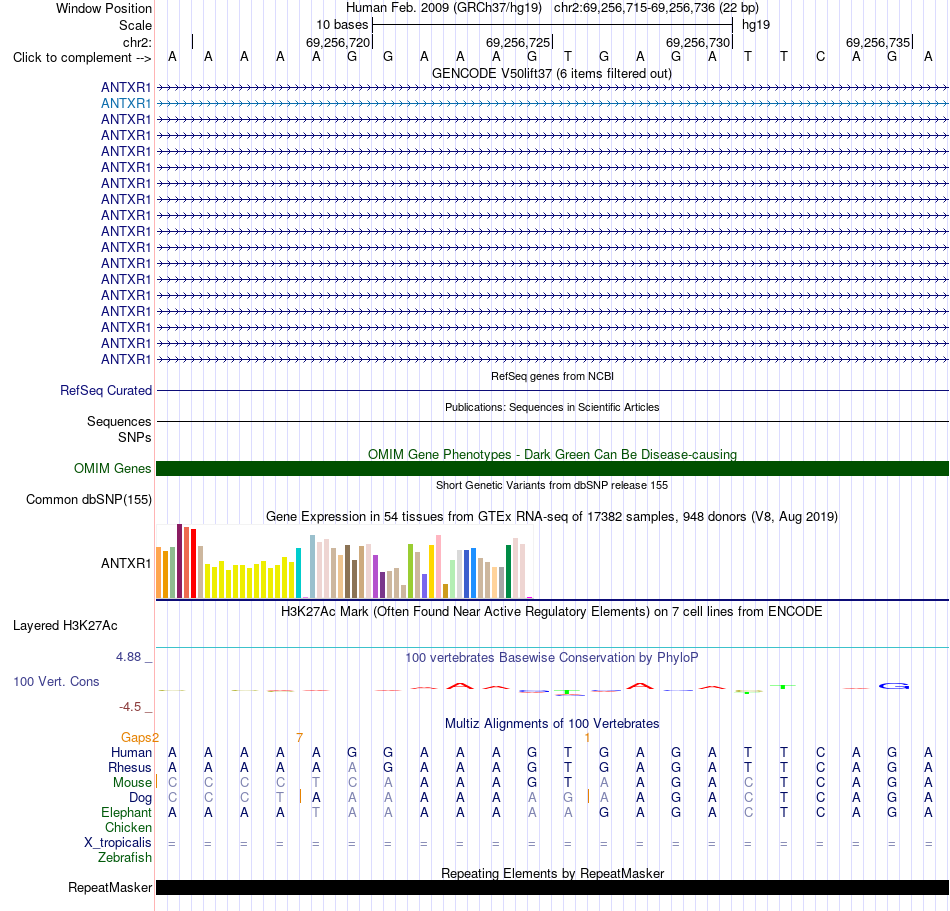Click the '10 bases' scale text
The height and width of the screenshot is (911, 950).
(x=342, y=25)
